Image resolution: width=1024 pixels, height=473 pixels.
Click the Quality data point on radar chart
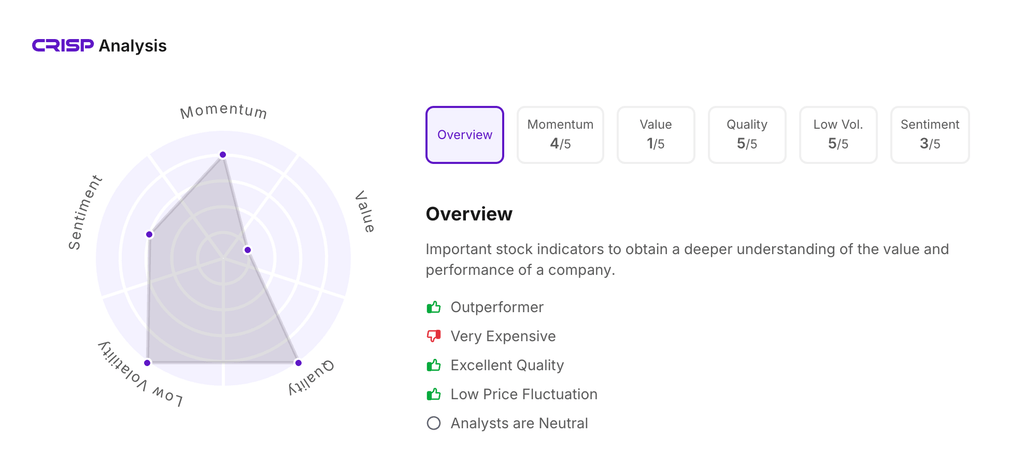[x=298, y=363]
